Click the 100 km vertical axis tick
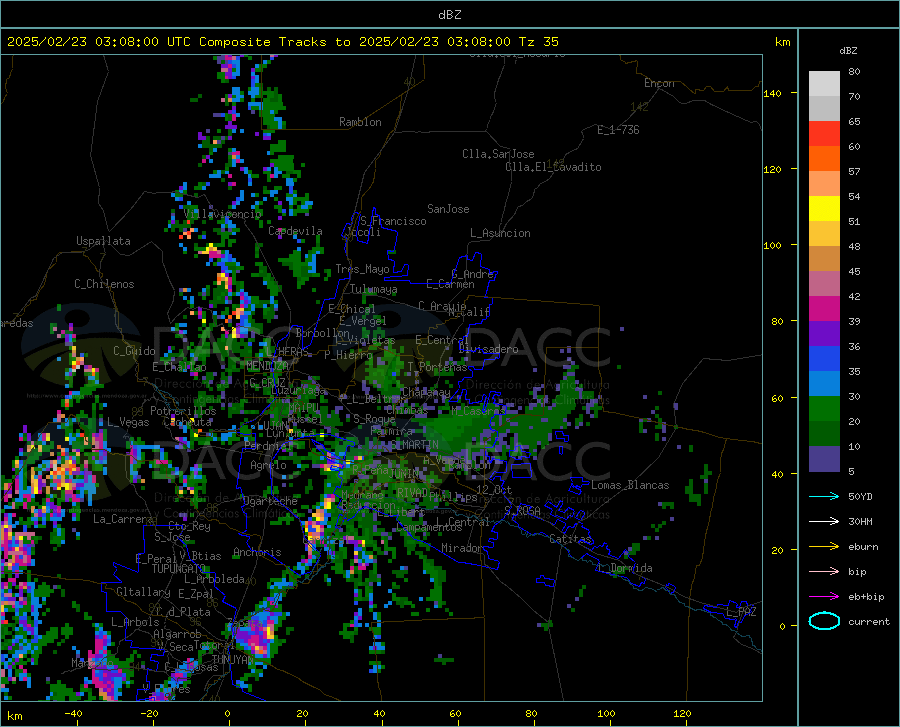900x727 pixels. (773, 245)
